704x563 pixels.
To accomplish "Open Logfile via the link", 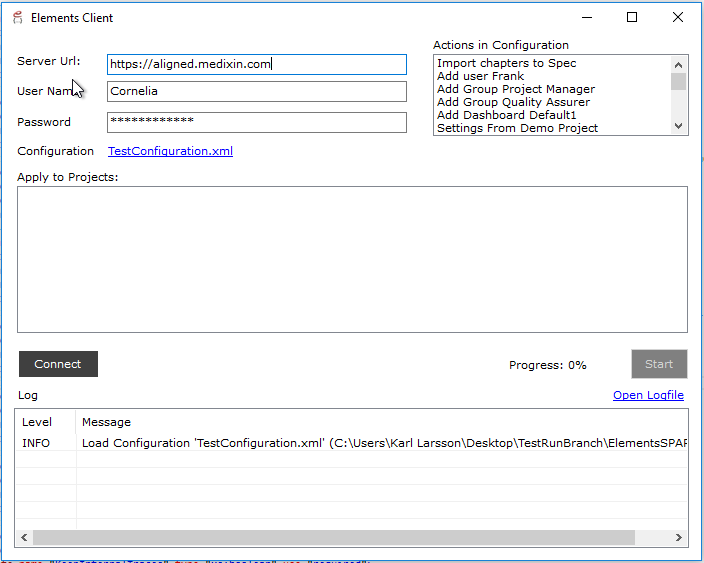I will (x=648, y=395).
